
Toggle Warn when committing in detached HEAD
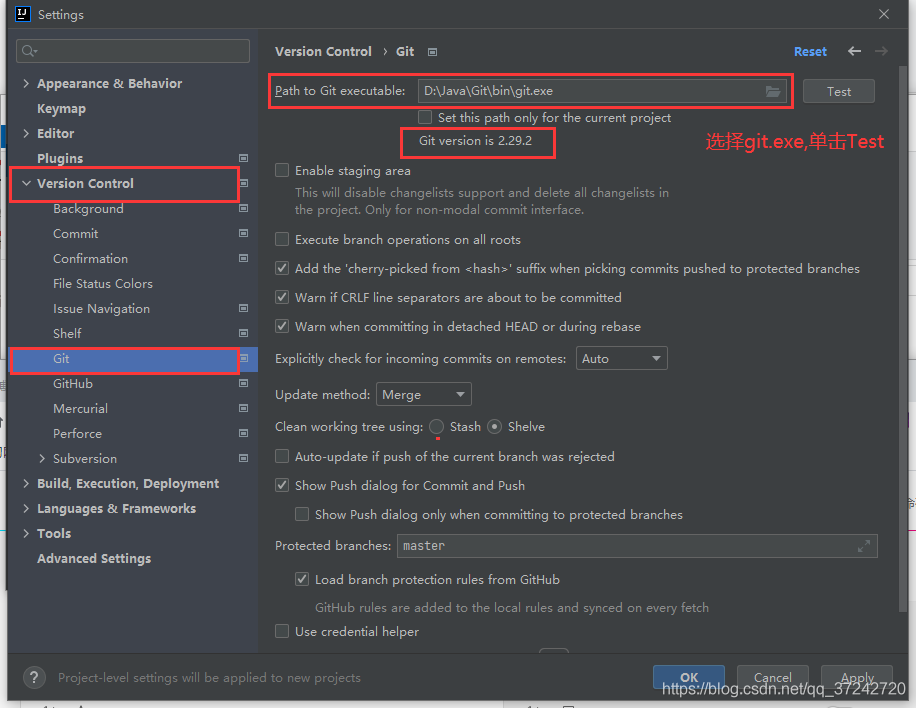pos(282,327)
